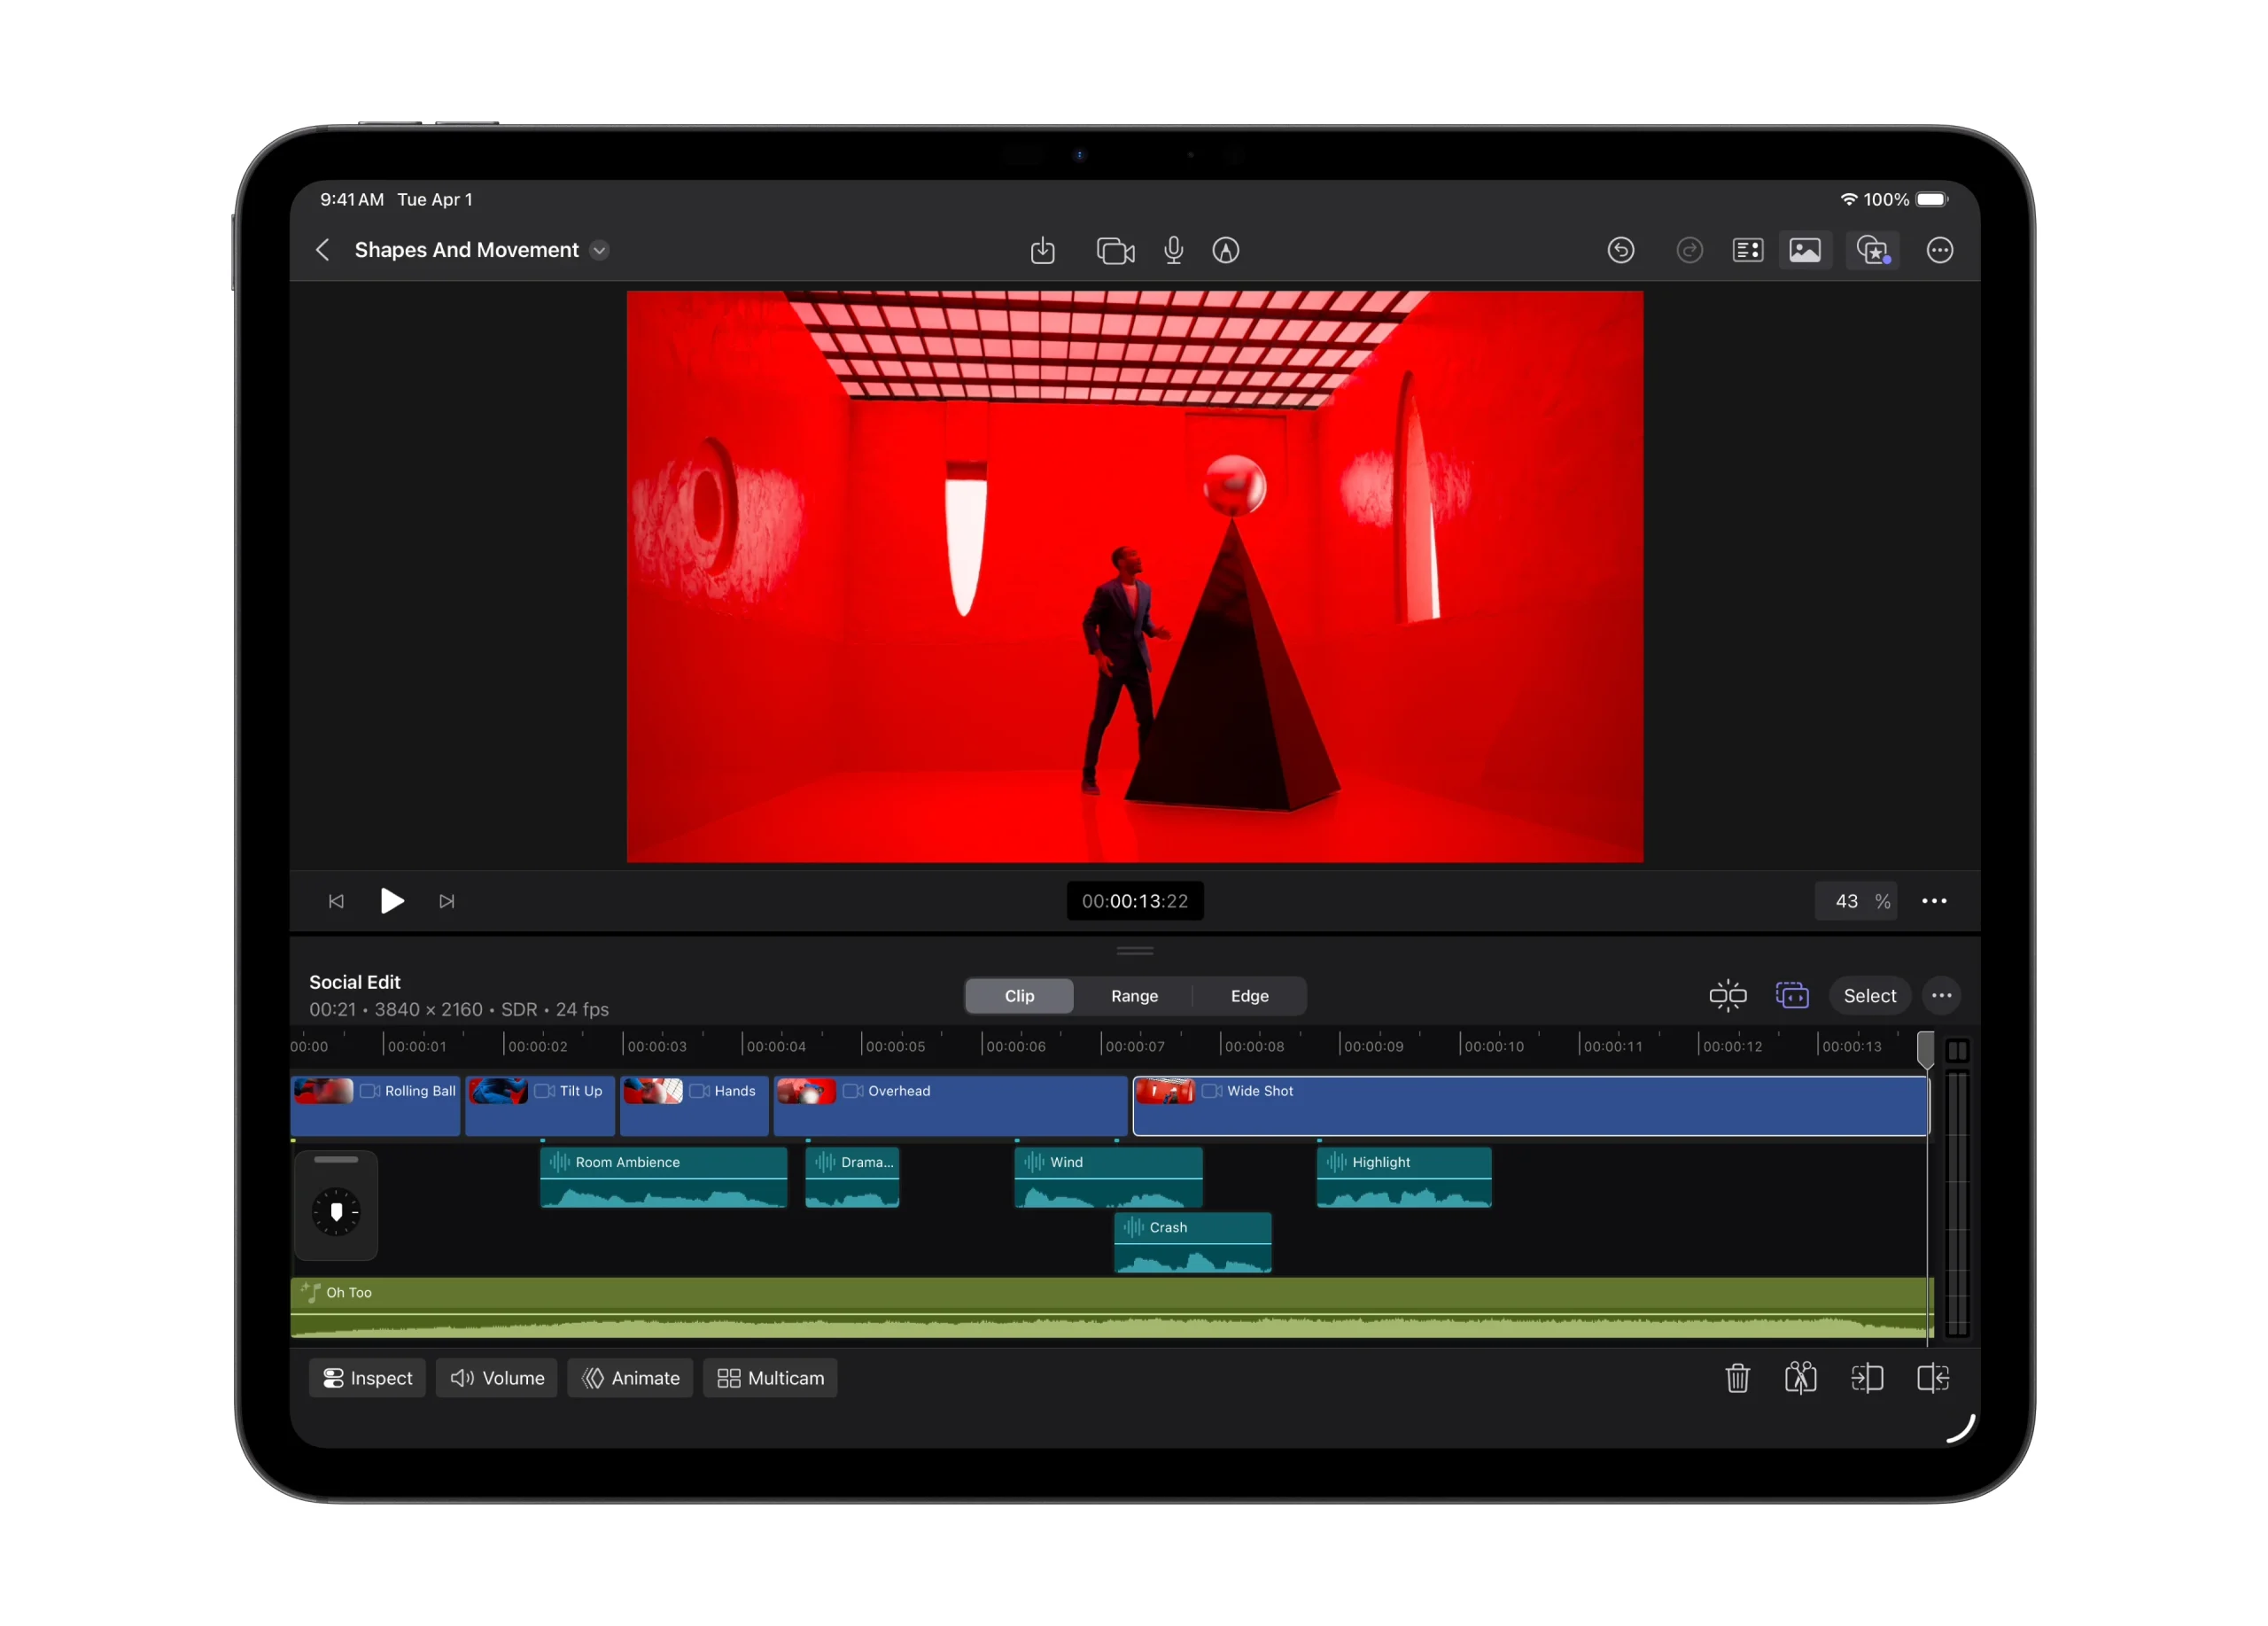
Task: Click the Undo icon
Action: pyautogui.click(x=1621, y=250)
